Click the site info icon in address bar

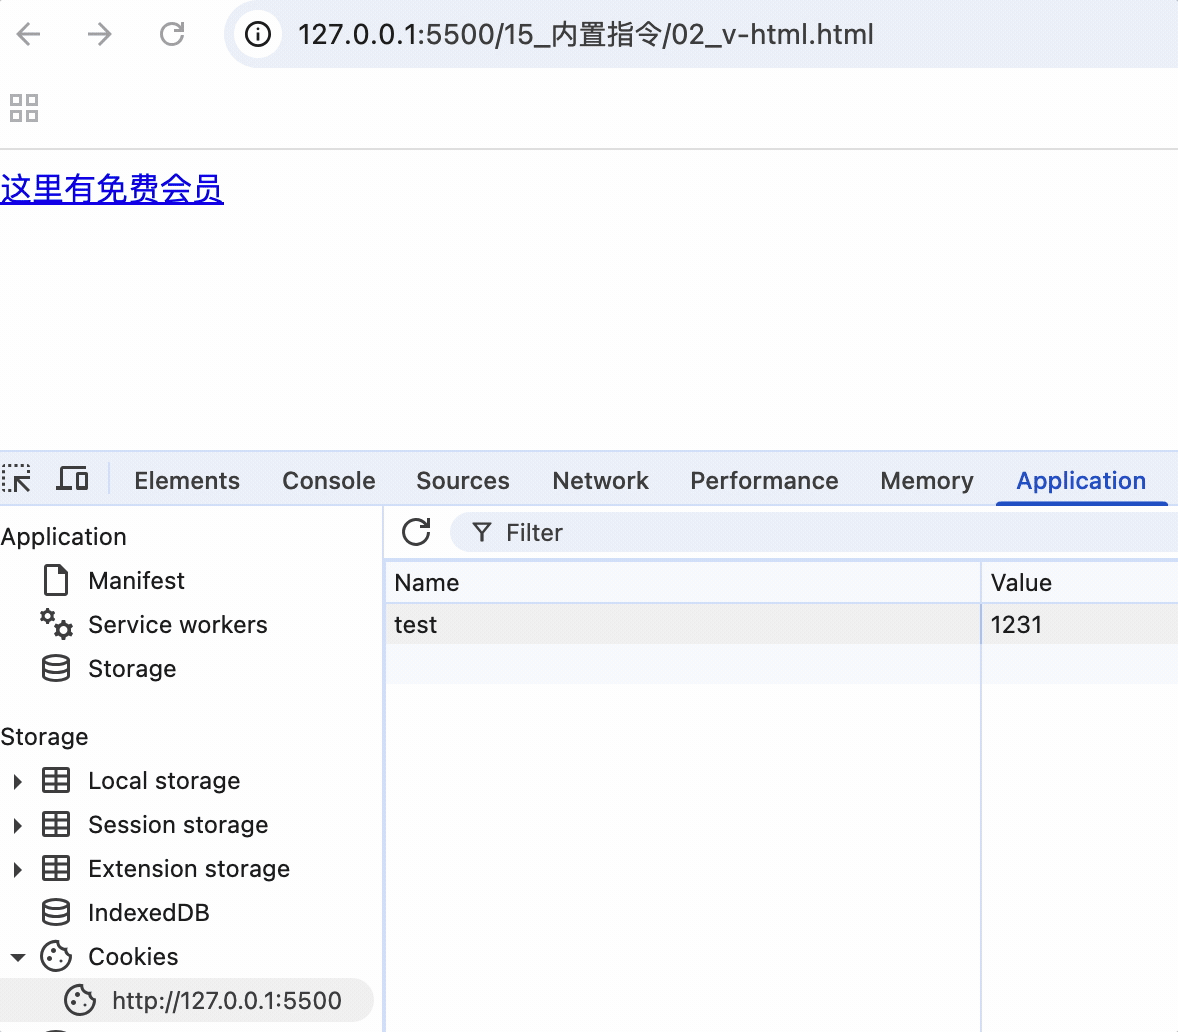(x=258, y=35)
